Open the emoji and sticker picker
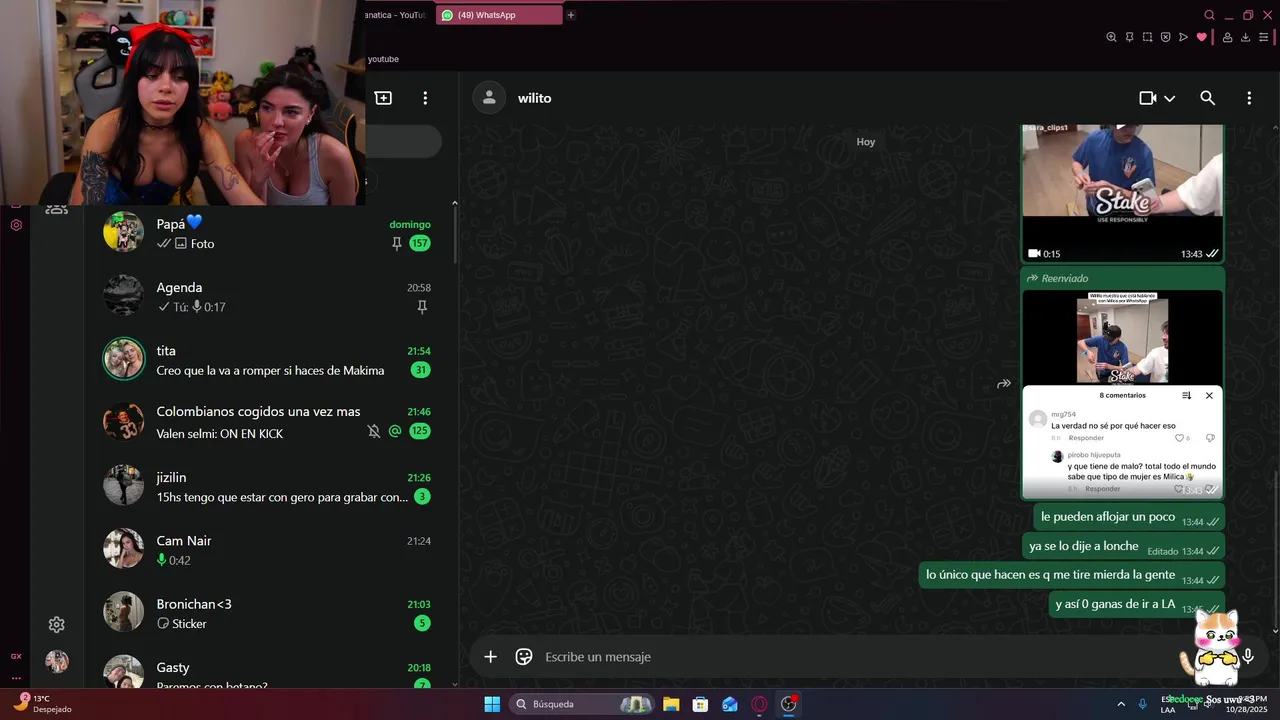Screen dimensions: 1280x720 523,657
